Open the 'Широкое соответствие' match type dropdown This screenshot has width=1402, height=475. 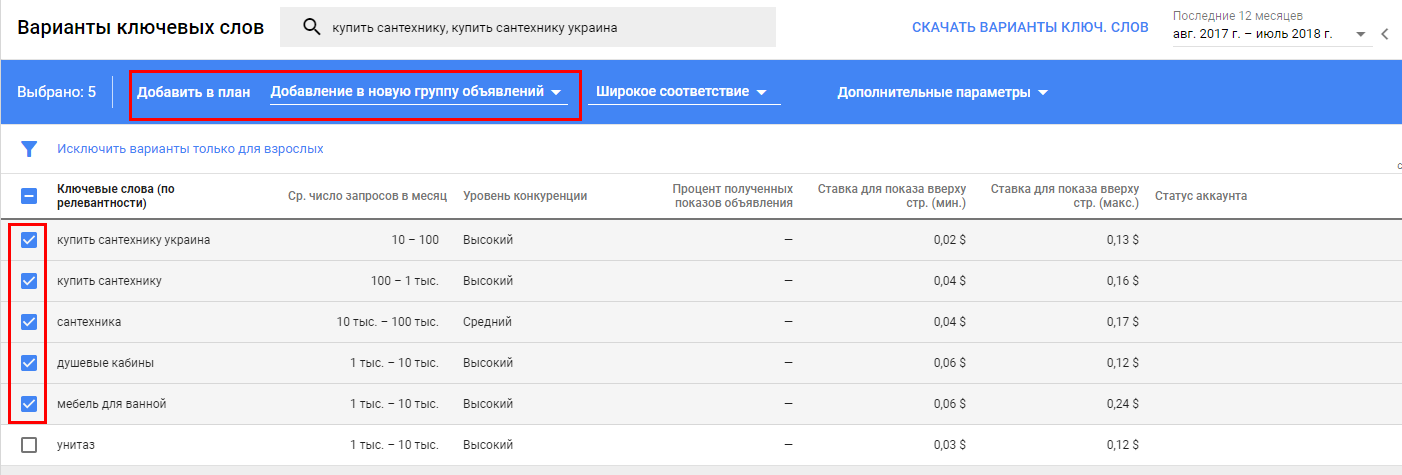click(684, 92)
